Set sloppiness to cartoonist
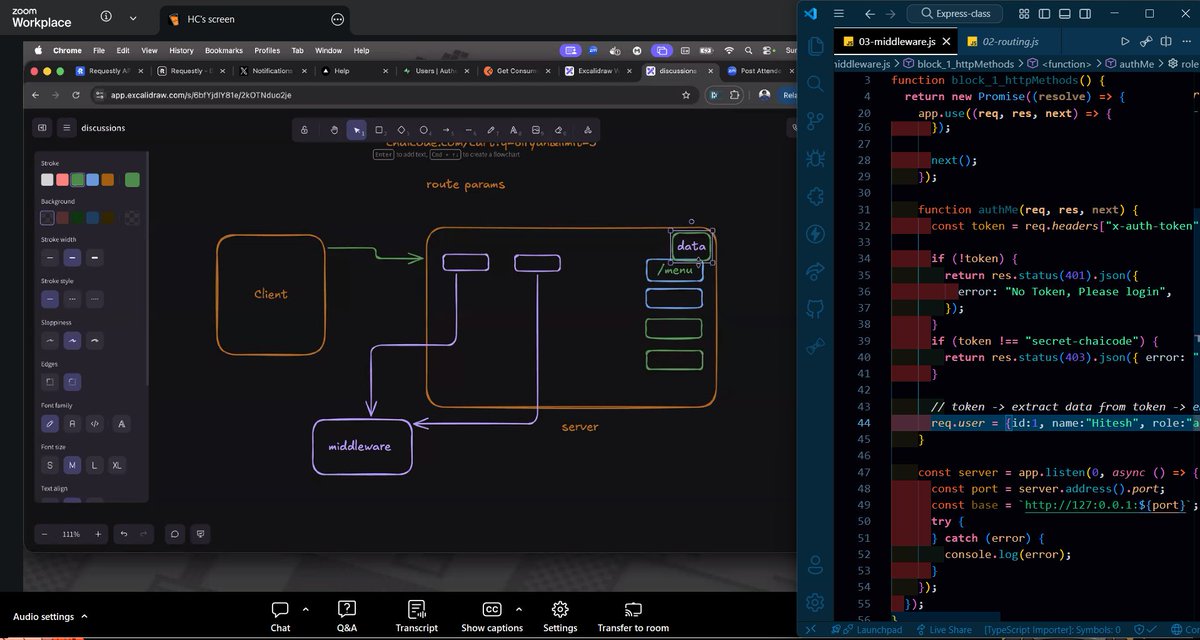 (95, 340)
